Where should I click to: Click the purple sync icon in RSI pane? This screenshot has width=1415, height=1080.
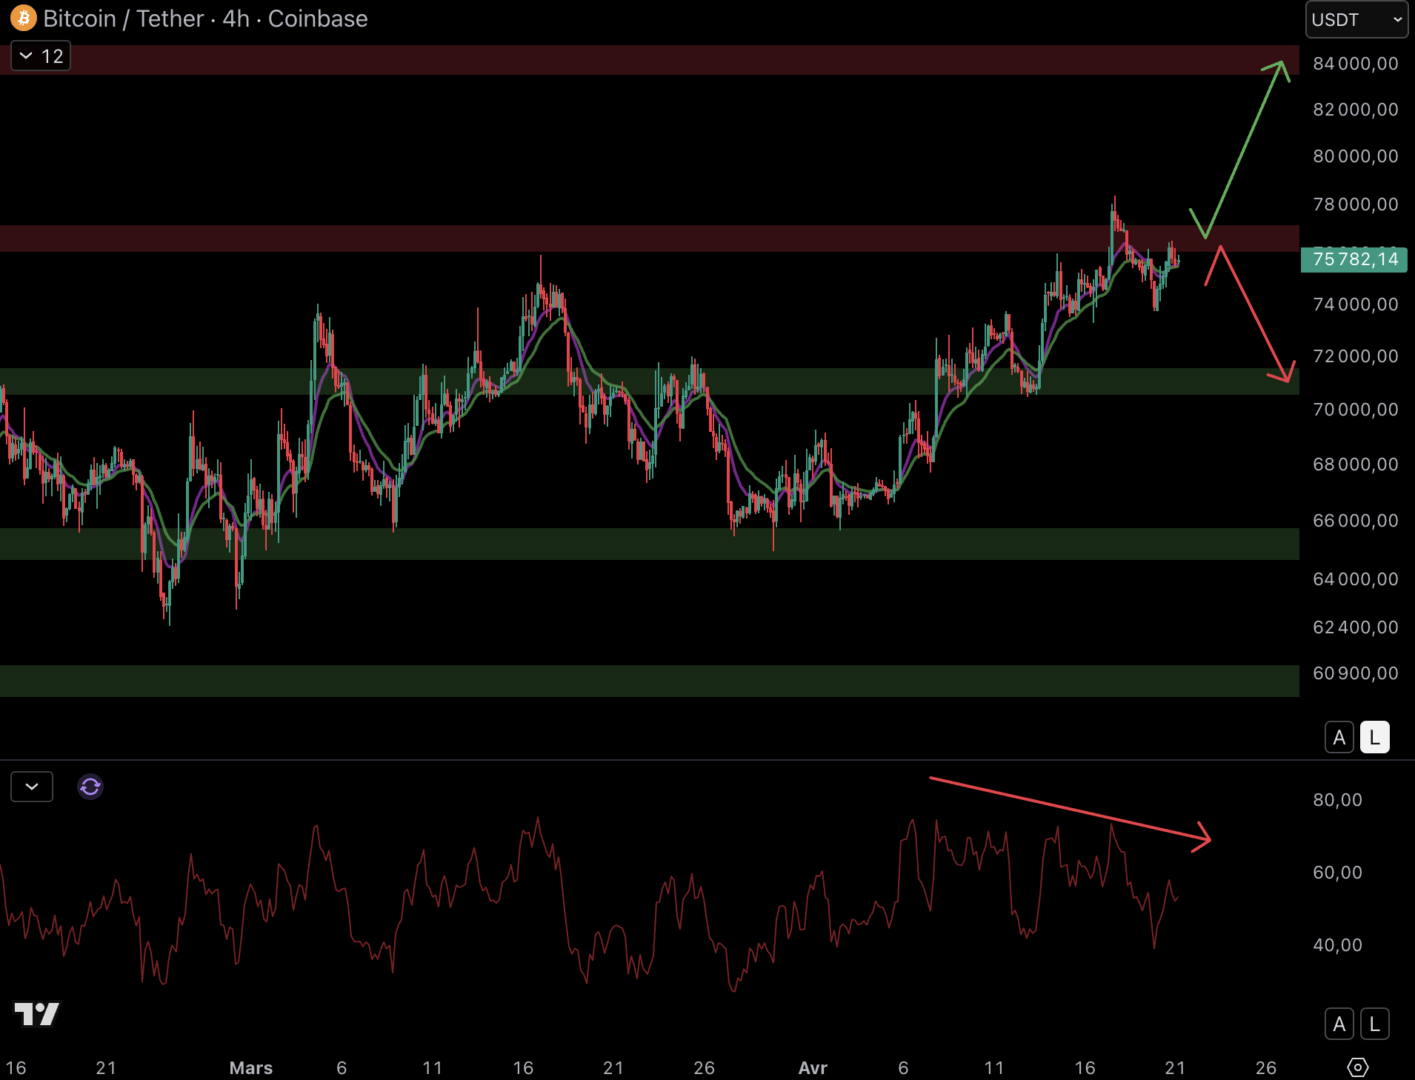pyautogui.click(x=90, y=787)
